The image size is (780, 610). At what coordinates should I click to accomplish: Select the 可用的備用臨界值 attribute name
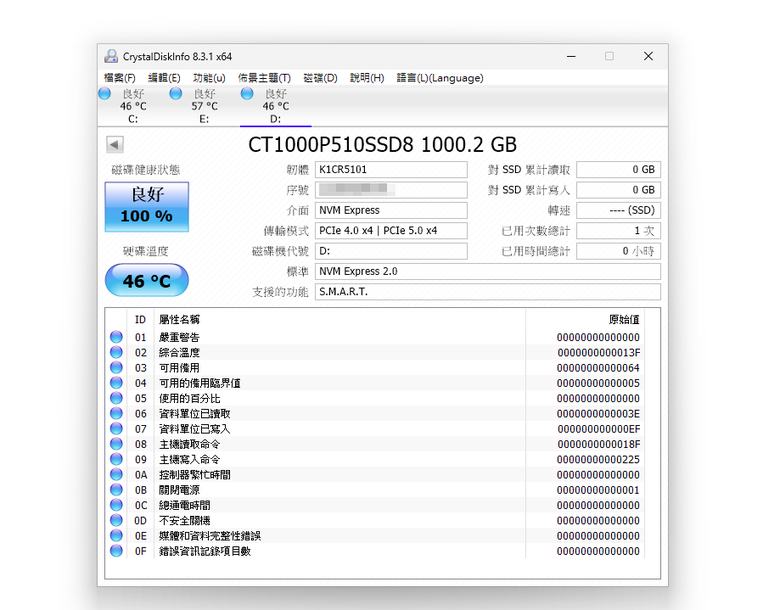(199, 383)
